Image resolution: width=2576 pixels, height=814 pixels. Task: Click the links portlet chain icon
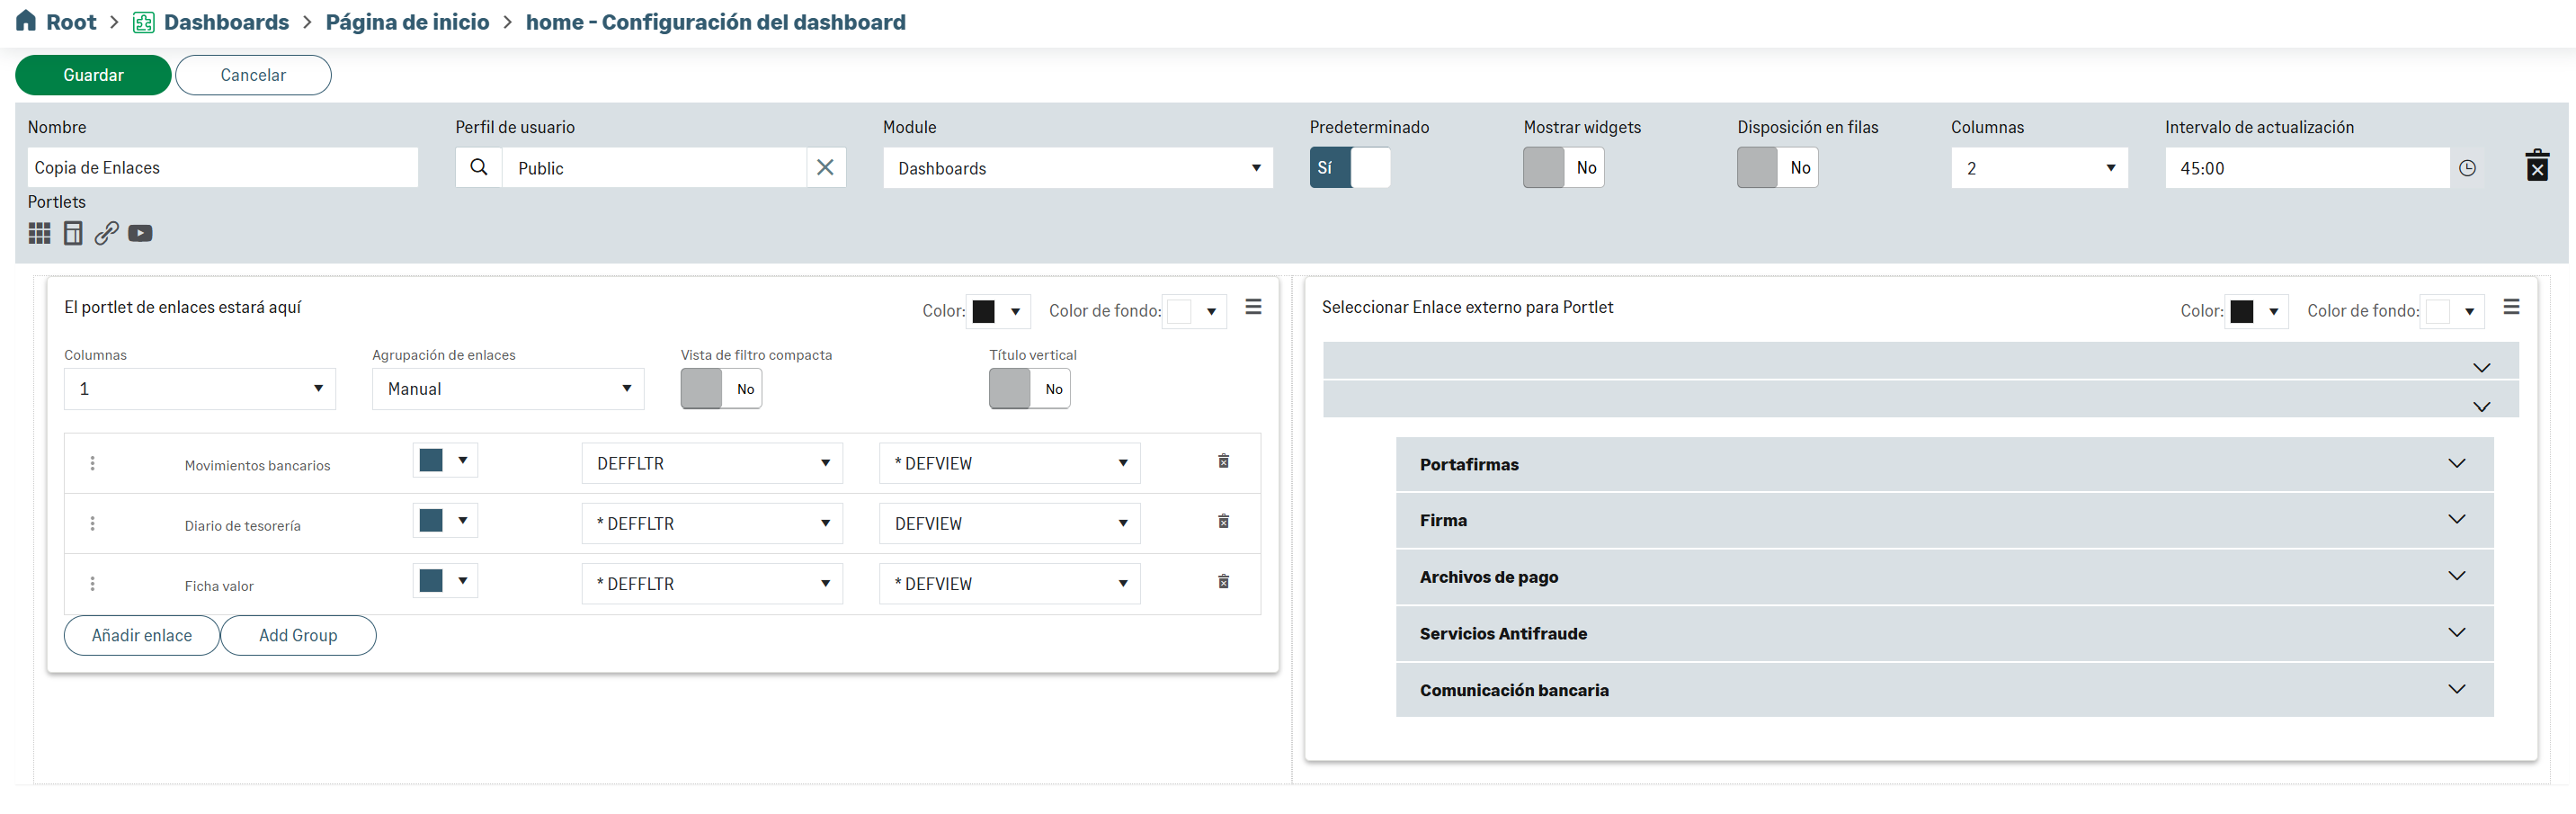click(x=106, y=233)
